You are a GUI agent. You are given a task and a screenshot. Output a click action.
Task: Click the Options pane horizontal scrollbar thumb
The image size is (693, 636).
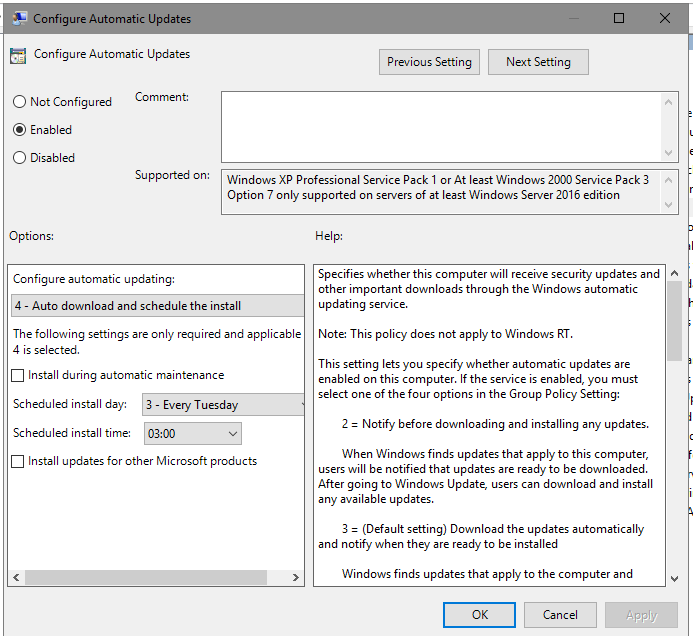coord(146,578)
